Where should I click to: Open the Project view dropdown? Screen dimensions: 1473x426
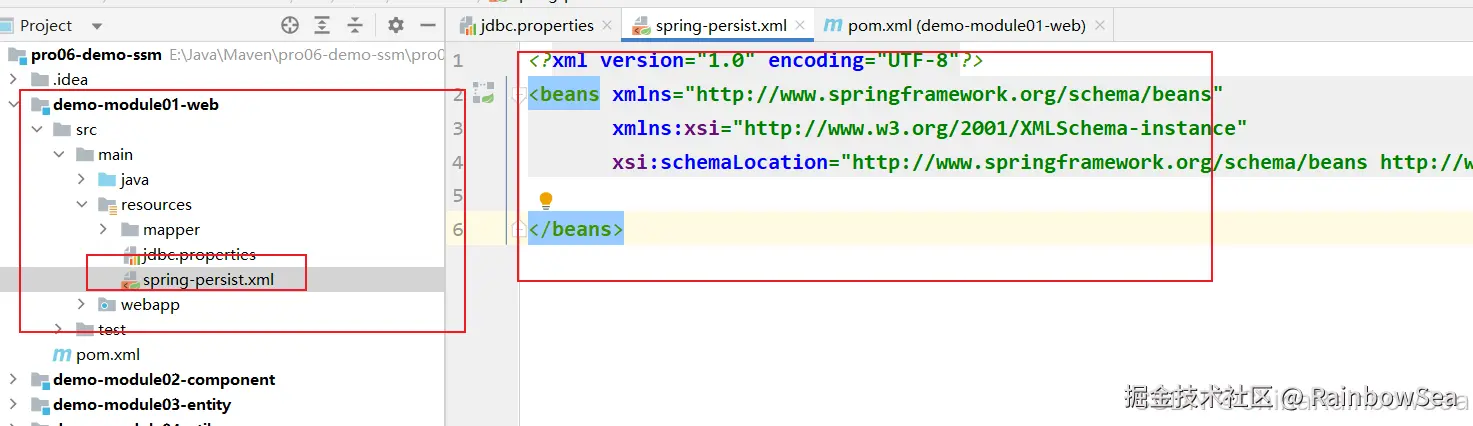[x=97, y=26]
